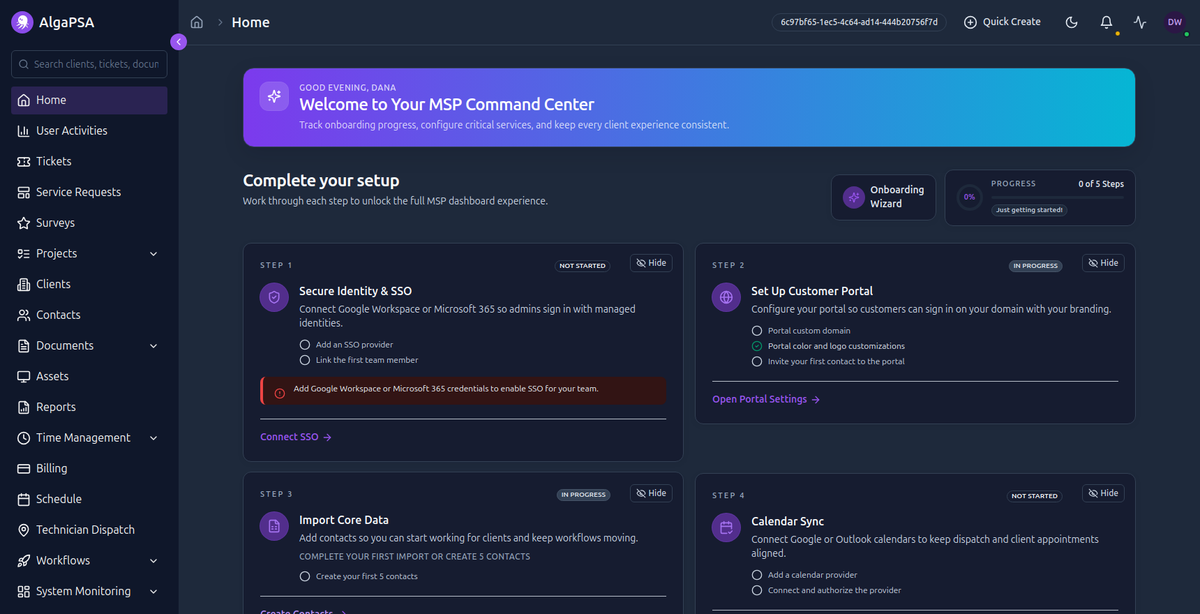1200x614 pixels.
Task: Go to Clients page
Action: (89, 284)
